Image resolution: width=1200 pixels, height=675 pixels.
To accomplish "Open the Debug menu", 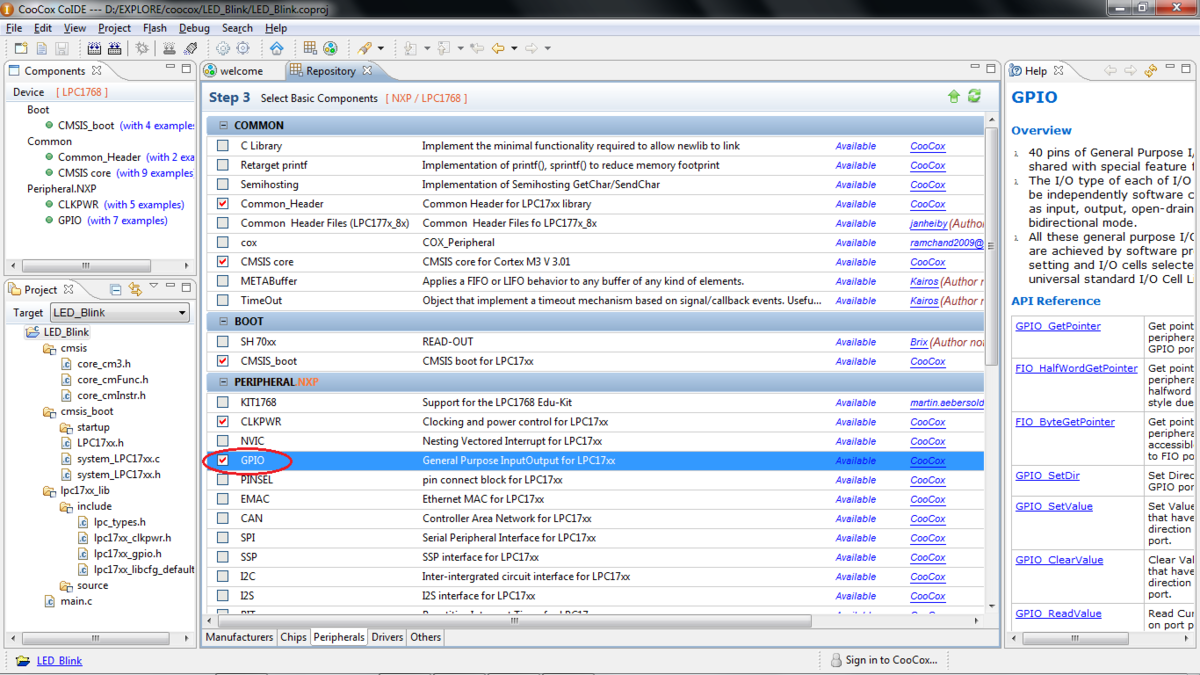I will coord(194,28).
